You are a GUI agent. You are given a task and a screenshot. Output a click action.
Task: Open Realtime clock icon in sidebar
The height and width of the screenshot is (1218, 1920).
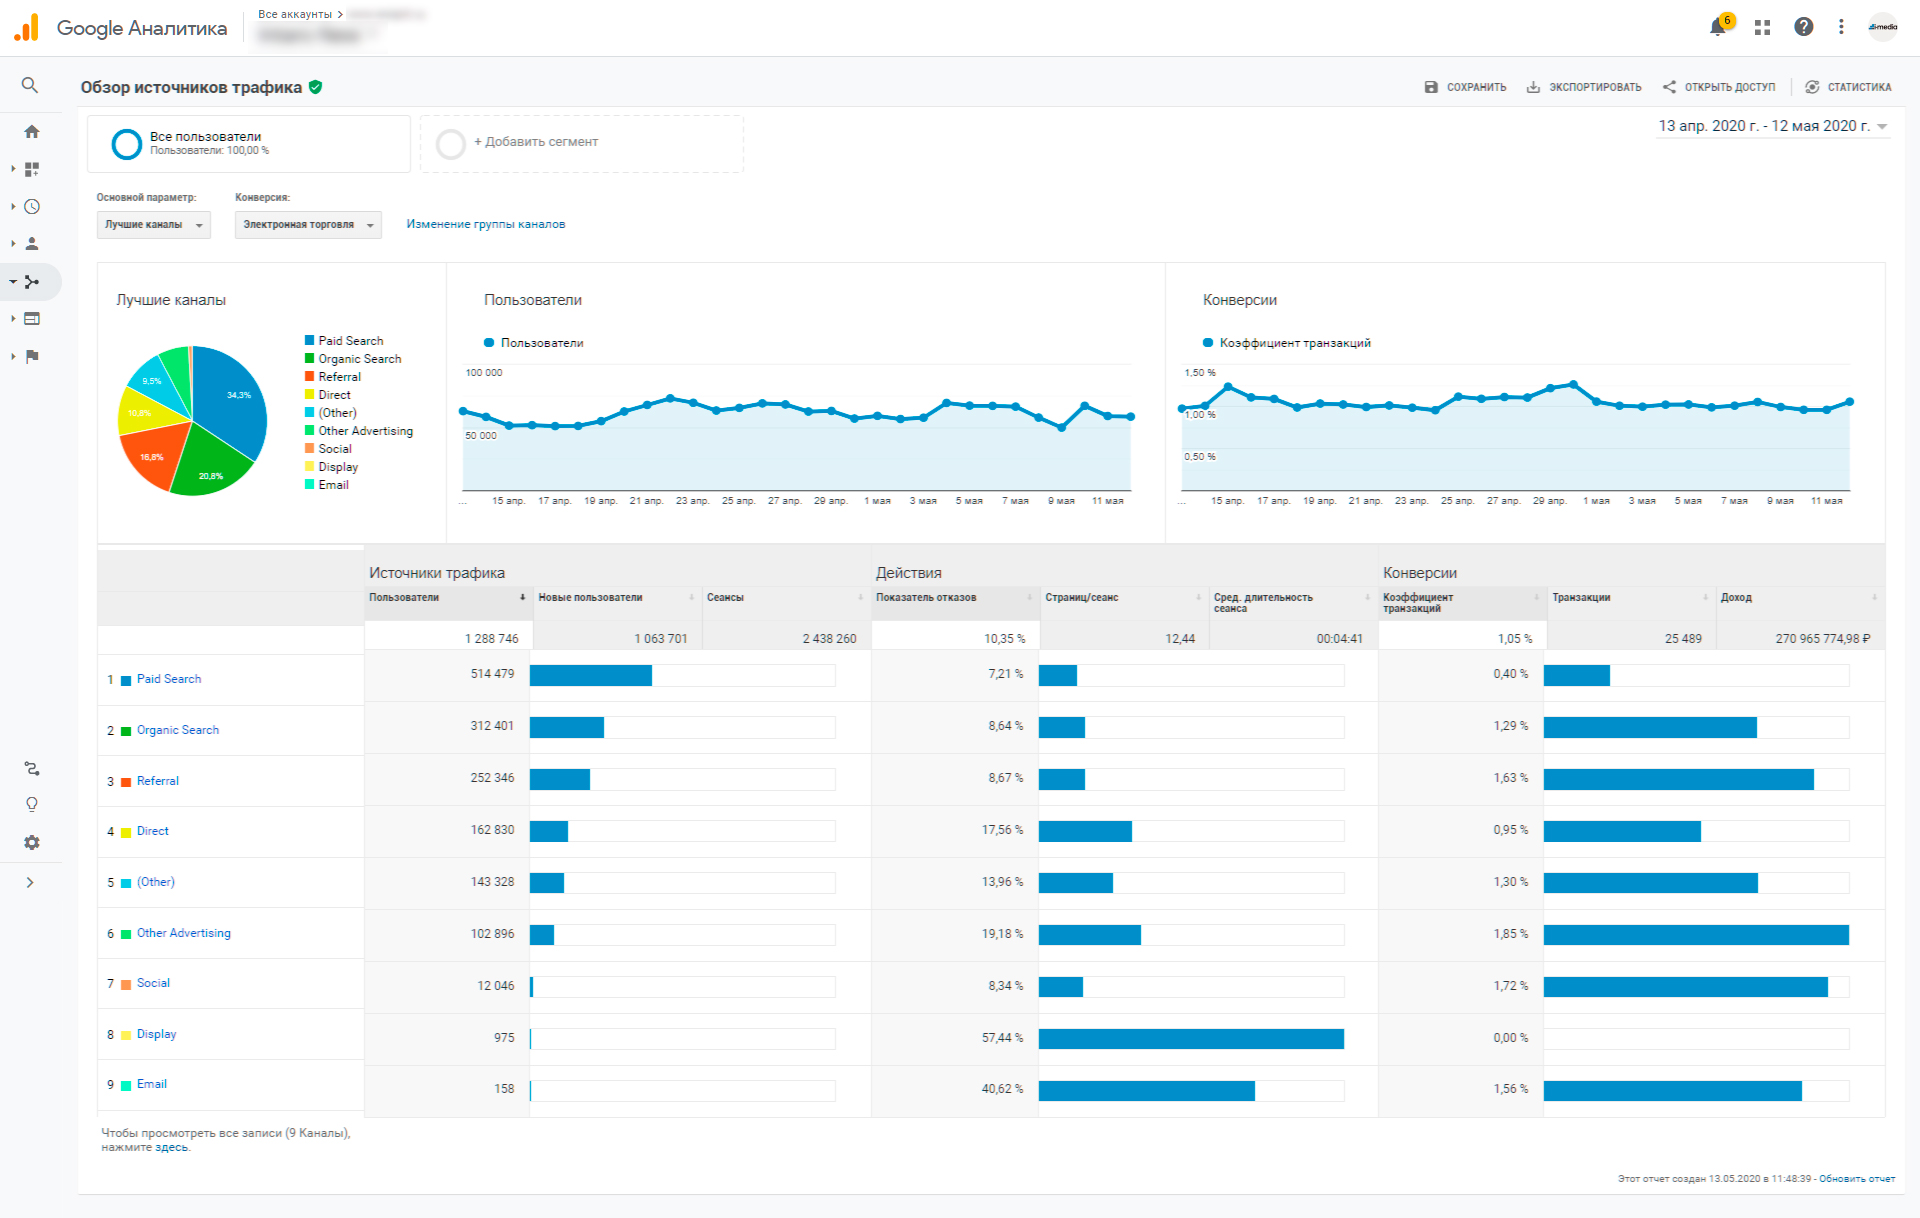pyautogui.click(x=32, y=206)
